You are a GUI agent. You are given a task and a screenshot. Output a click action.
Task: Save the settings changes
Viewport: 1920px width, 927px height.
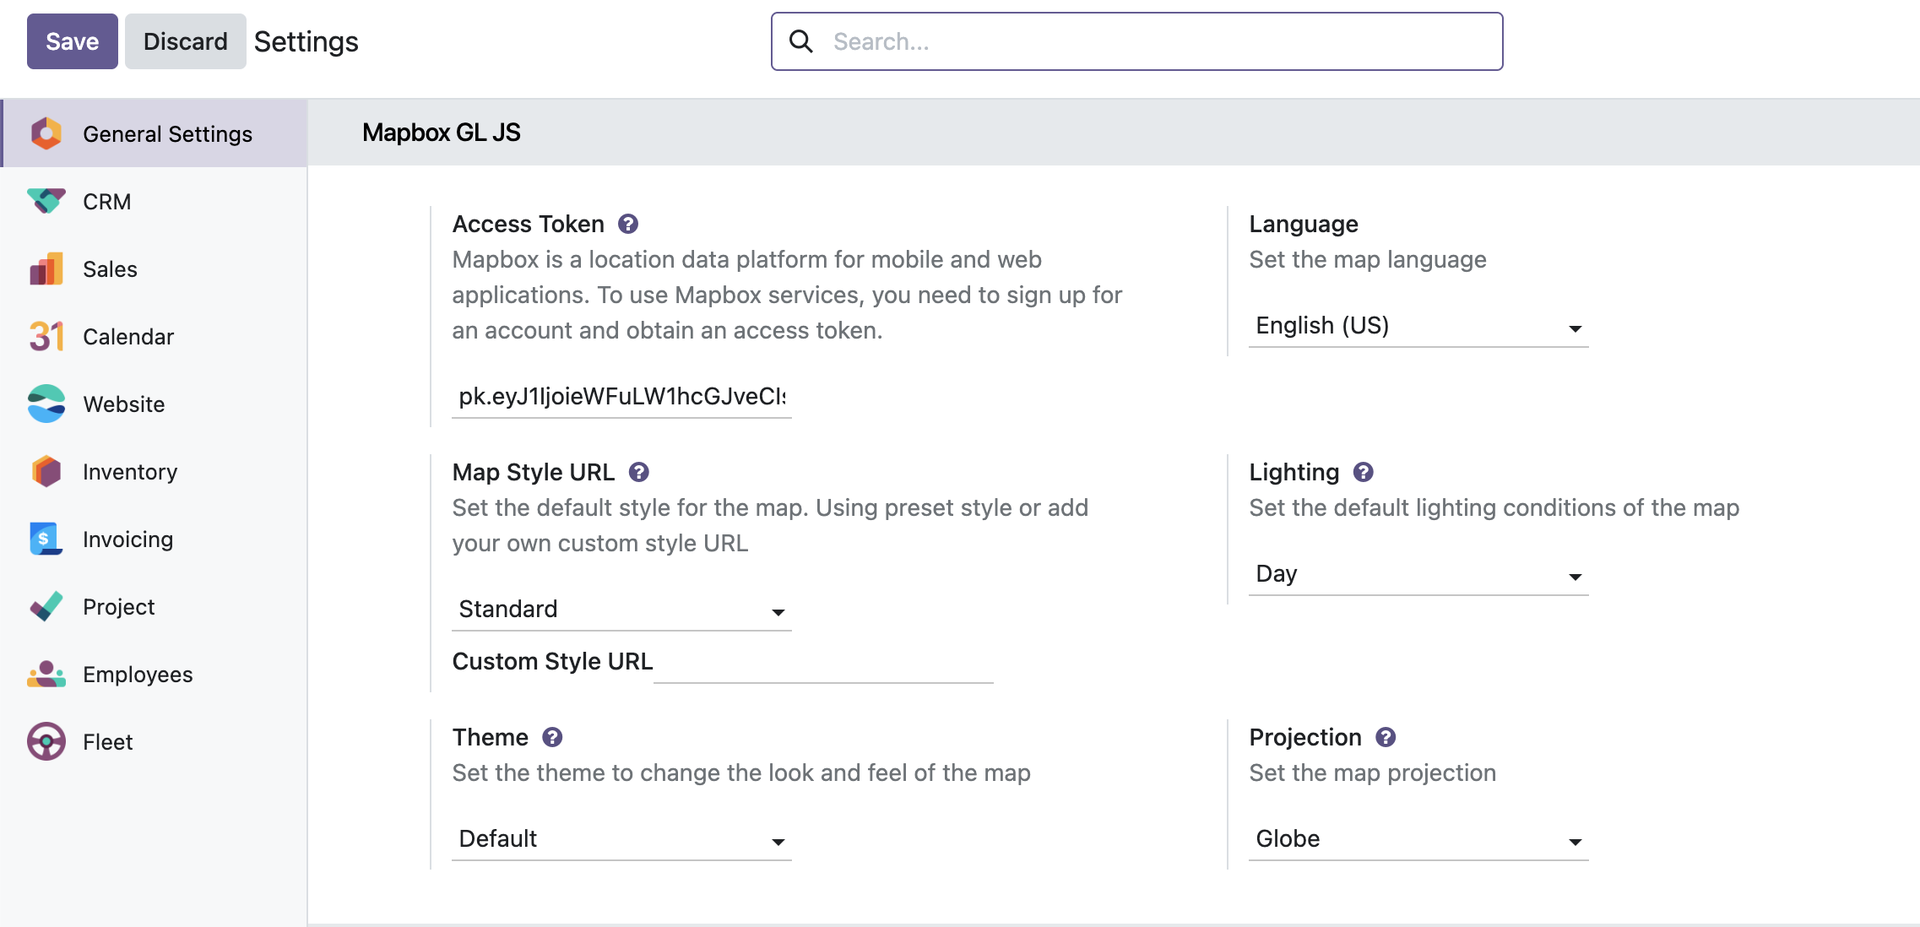click(72, 41)
